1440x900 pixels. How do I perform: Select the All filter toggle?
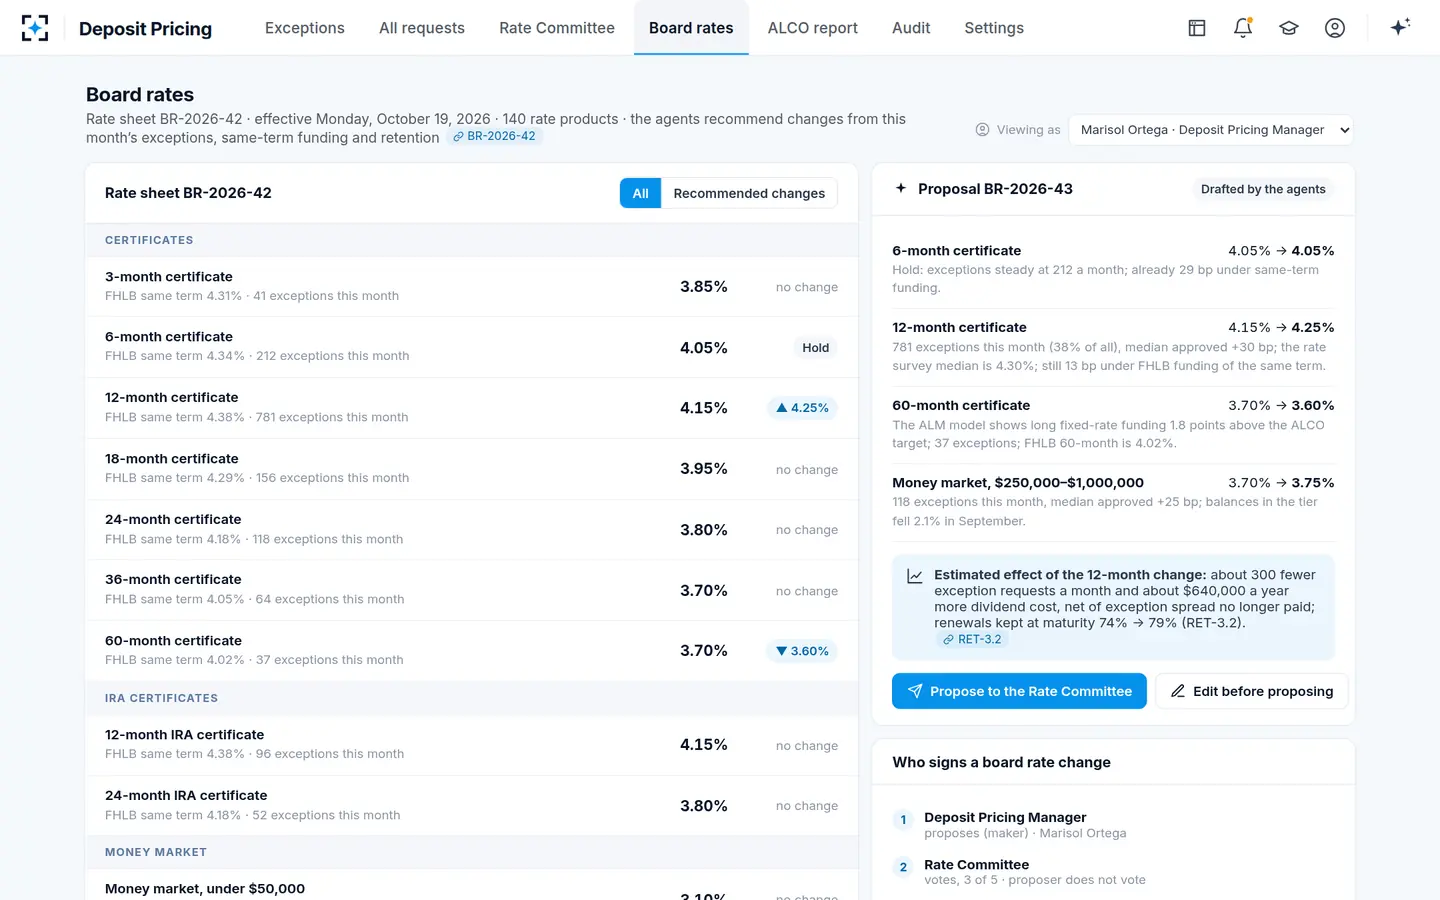[x=641, y=193]
